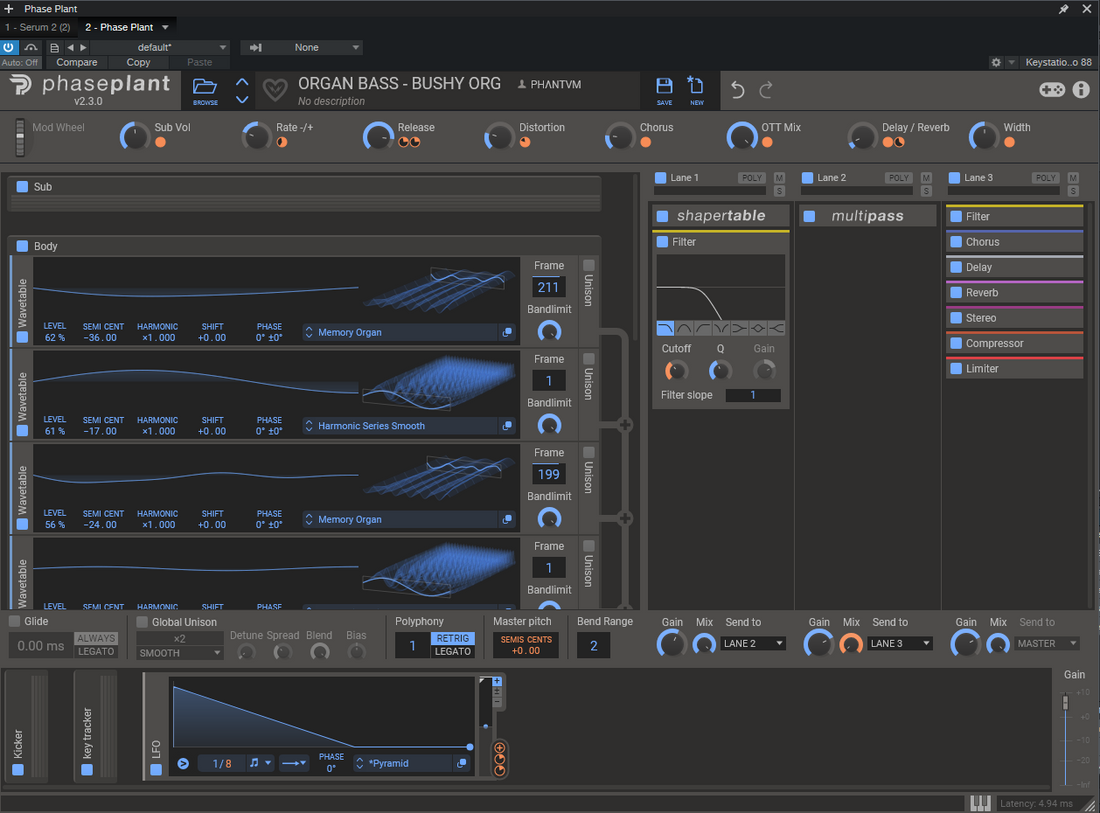Open the Lane 2 Send to LANE 3 dropdown
1100x813 pixels.
pyautogui.click(x=900, y=643)
